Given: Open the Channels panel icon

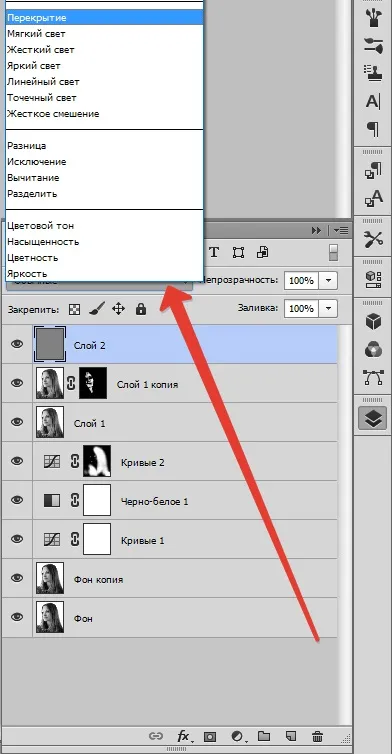Looking at the screenshot, I should coord(373,350).
